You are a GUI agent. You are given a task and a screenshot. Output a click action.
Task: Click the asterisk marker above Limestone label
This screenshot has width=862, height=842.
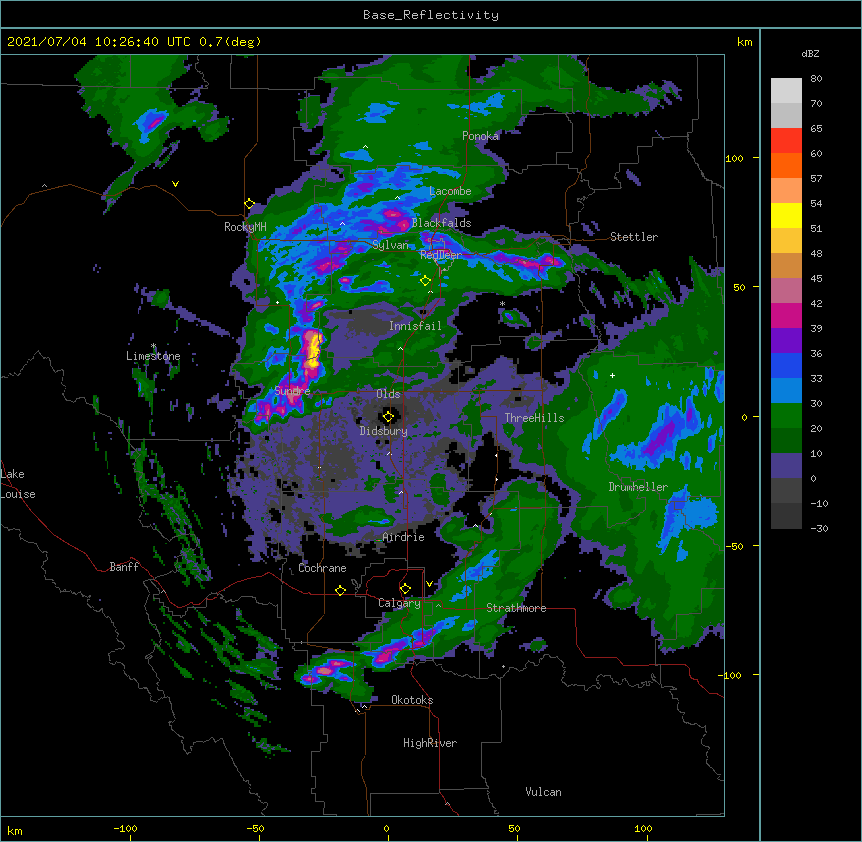(154, 346)
